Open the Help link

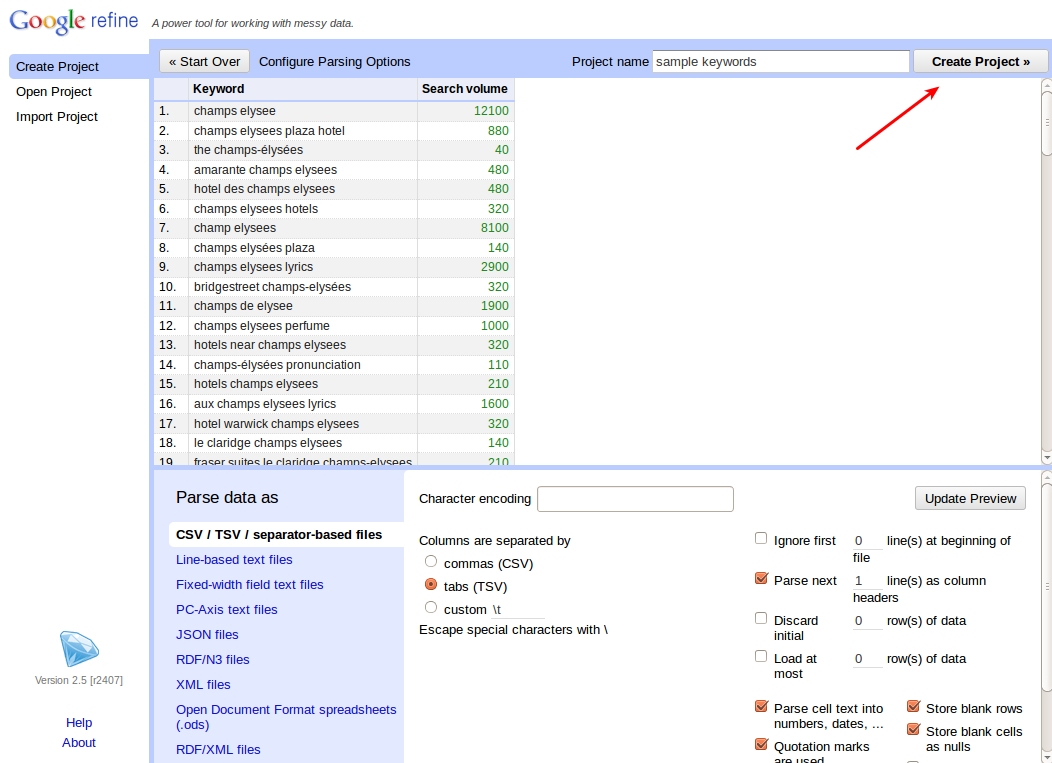(79, 723)
